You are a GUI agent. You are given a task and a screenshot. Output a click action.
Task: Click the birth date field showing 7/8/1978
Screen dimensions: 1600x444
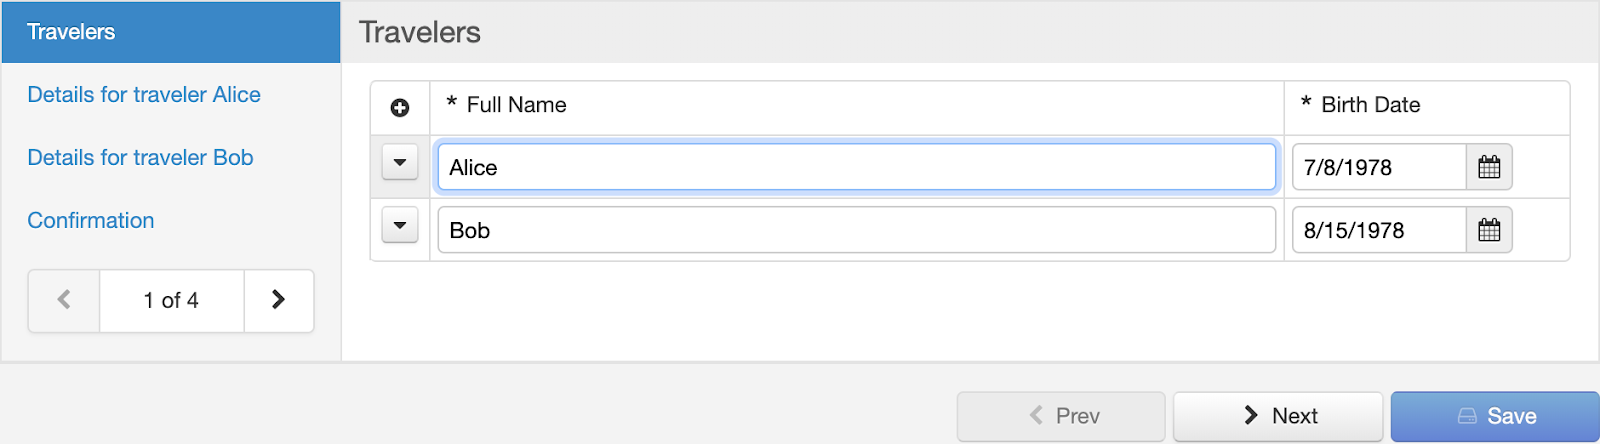1378,167
